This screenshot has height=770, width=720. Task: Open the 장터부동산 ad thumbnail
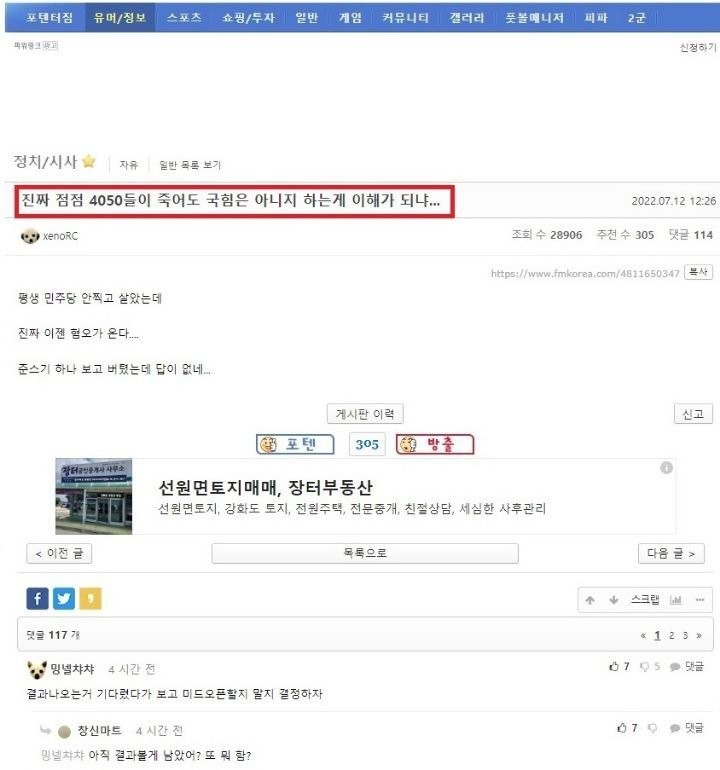(94, 496)
